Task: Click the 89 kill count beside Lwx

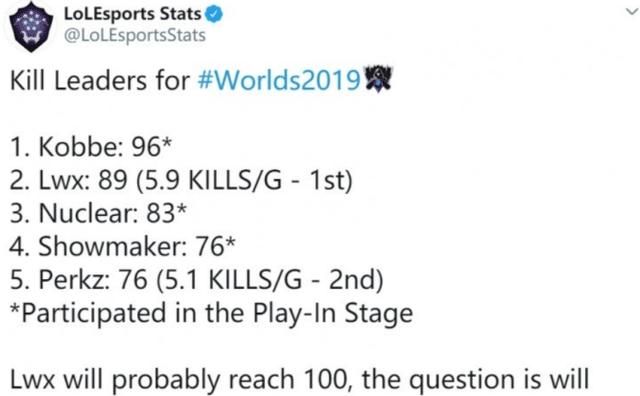Action: click(112, 180)
